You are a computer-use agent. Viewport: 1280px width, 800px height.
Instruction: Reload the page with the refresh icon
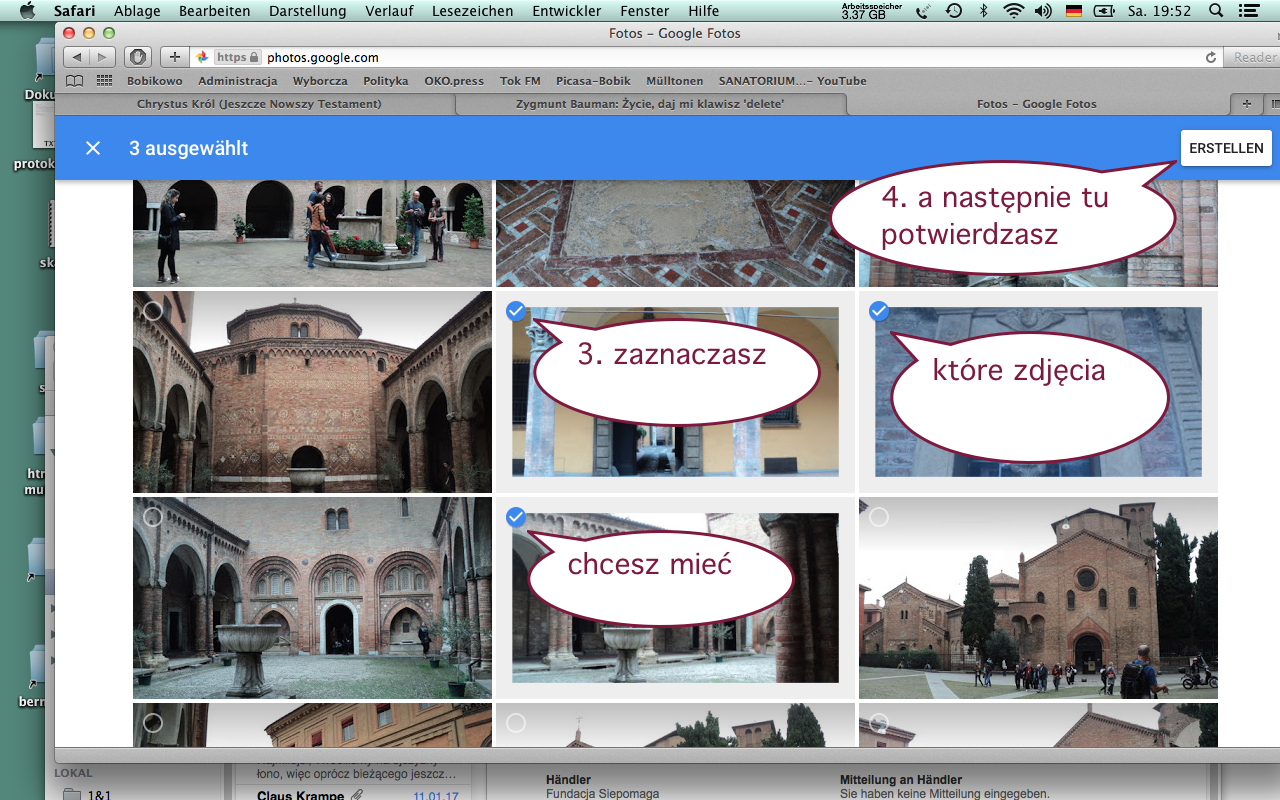coord(1211,57)
